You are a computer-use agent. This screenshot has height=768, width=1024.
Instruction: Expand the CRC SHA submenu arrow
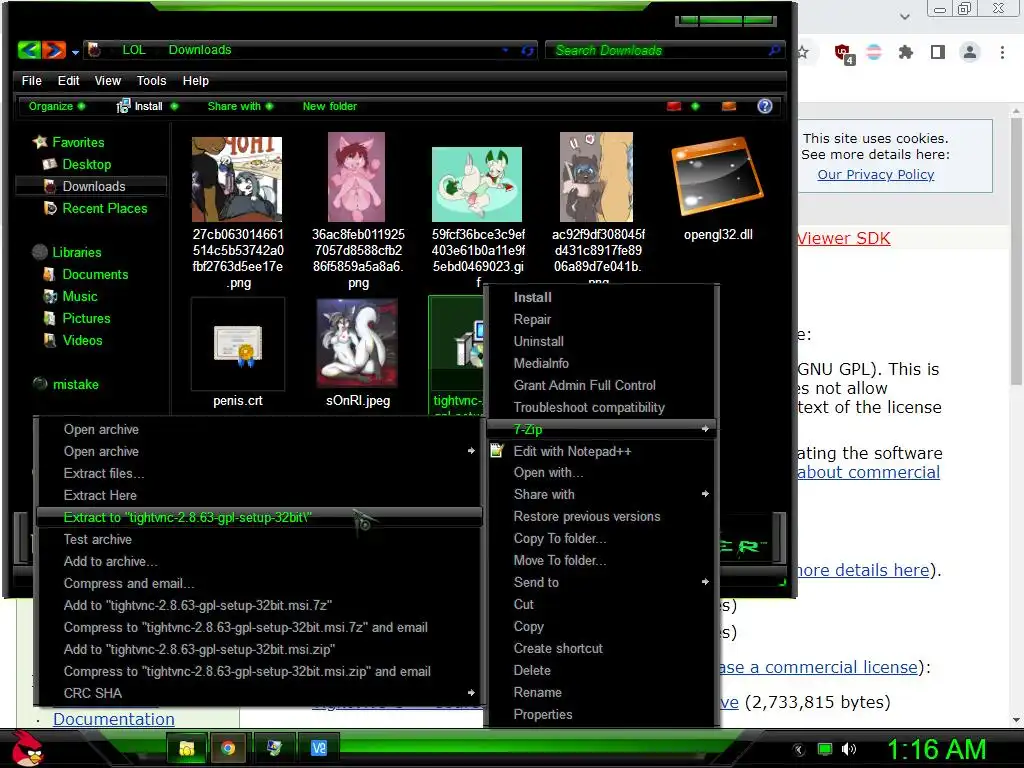point(472,693)
